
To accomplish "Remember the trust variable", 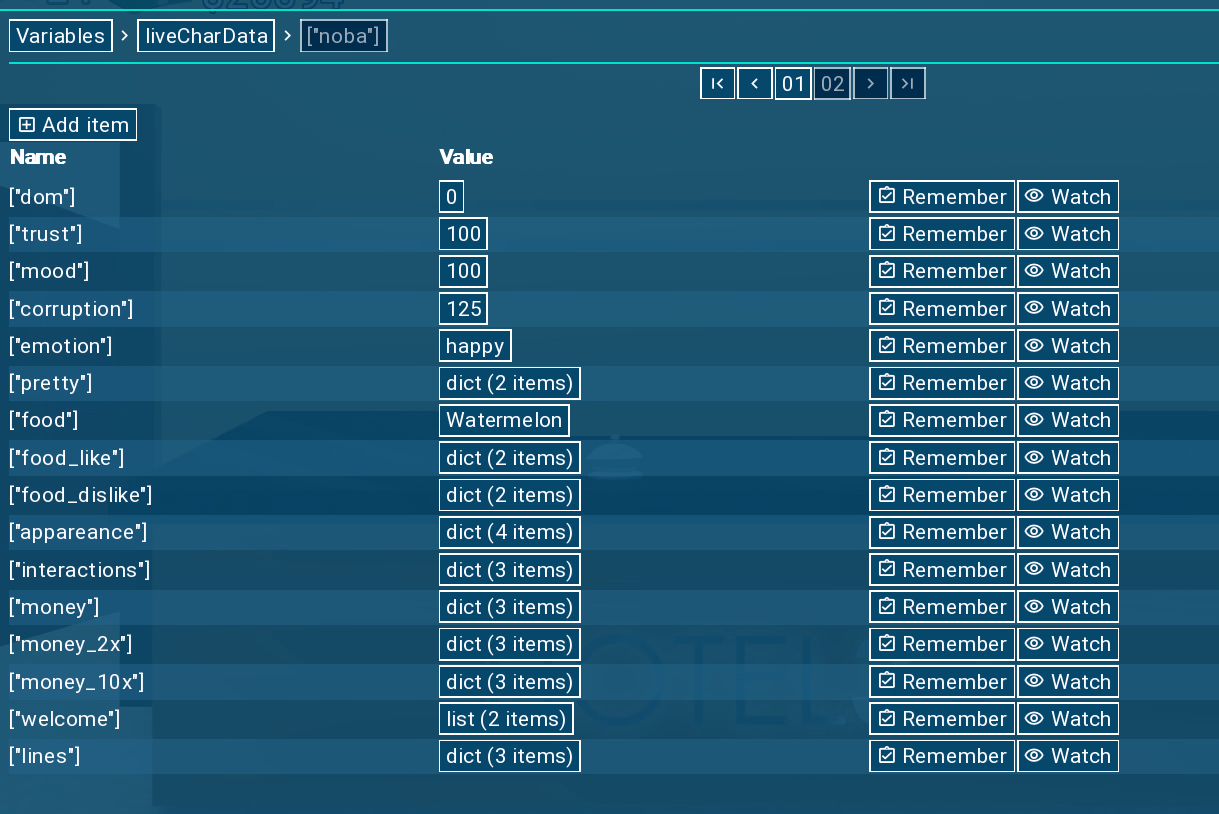I will coord(942,234).
